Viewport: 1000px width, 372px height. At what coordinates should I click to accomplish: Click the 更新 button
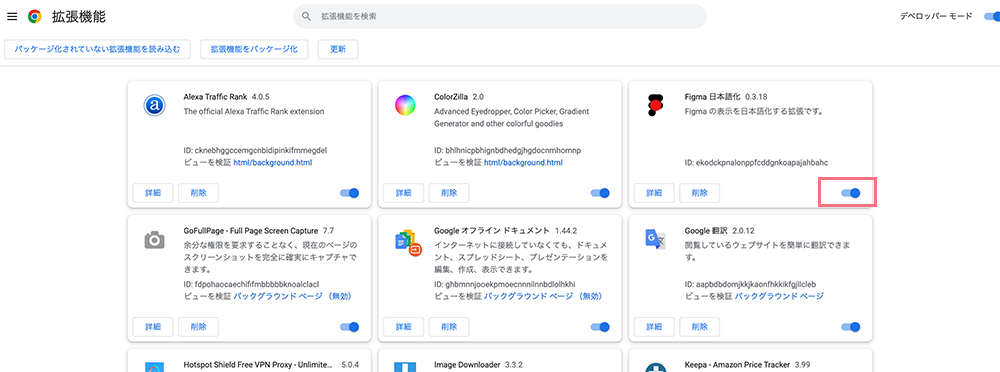[x=337, y=49]
